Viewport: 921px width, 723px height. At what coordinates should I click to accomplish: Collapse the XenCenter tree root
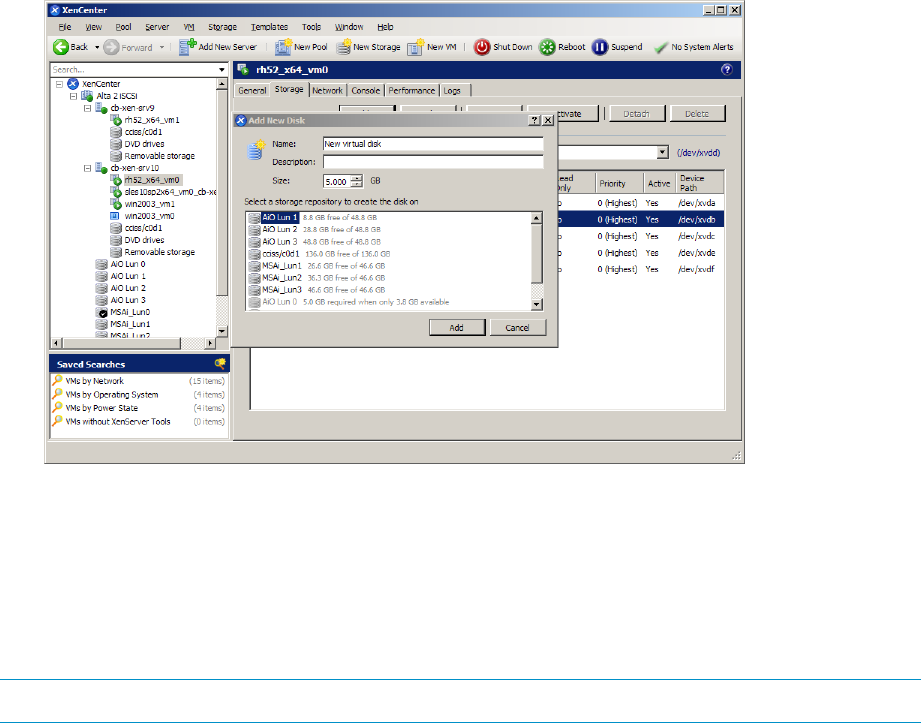[59, 84]
